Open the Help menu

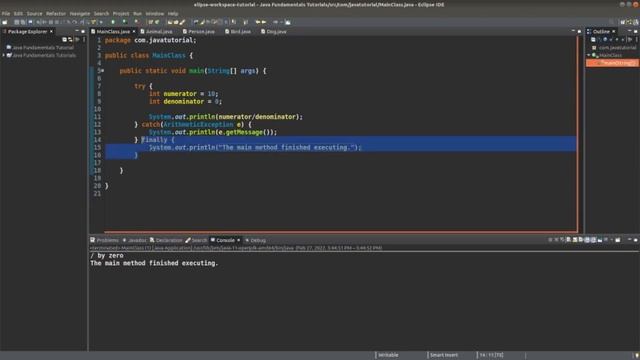(173, 13)
